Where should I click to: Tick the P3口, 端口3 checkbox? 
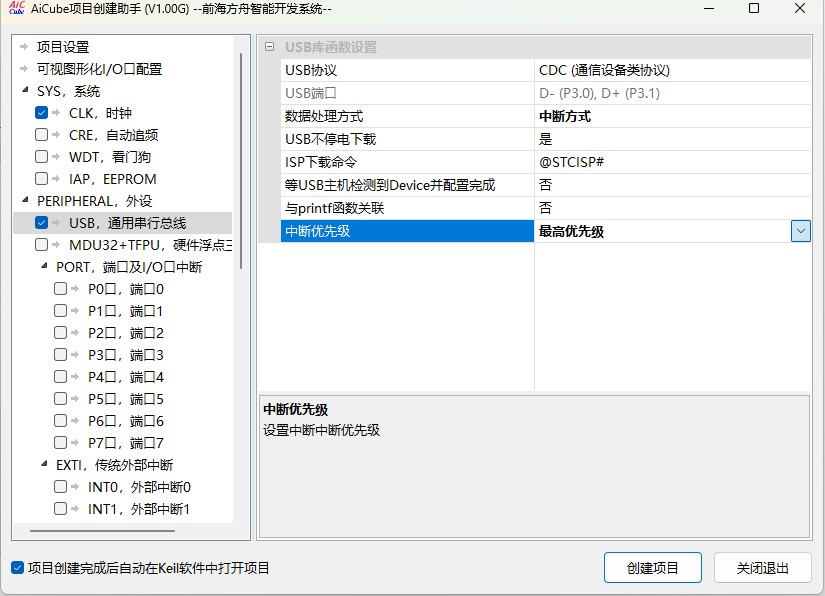pyautogui.click(x=61, y=355)
